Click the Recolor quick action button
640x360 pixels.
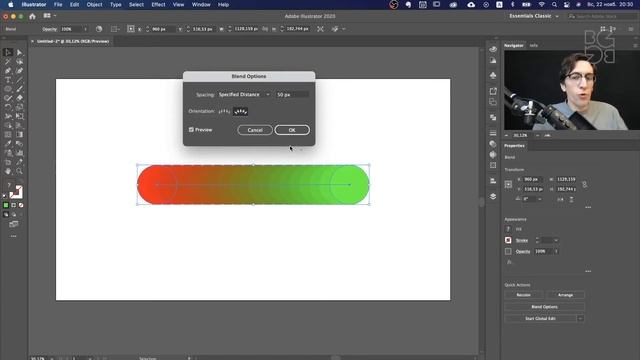click(524, 295)
